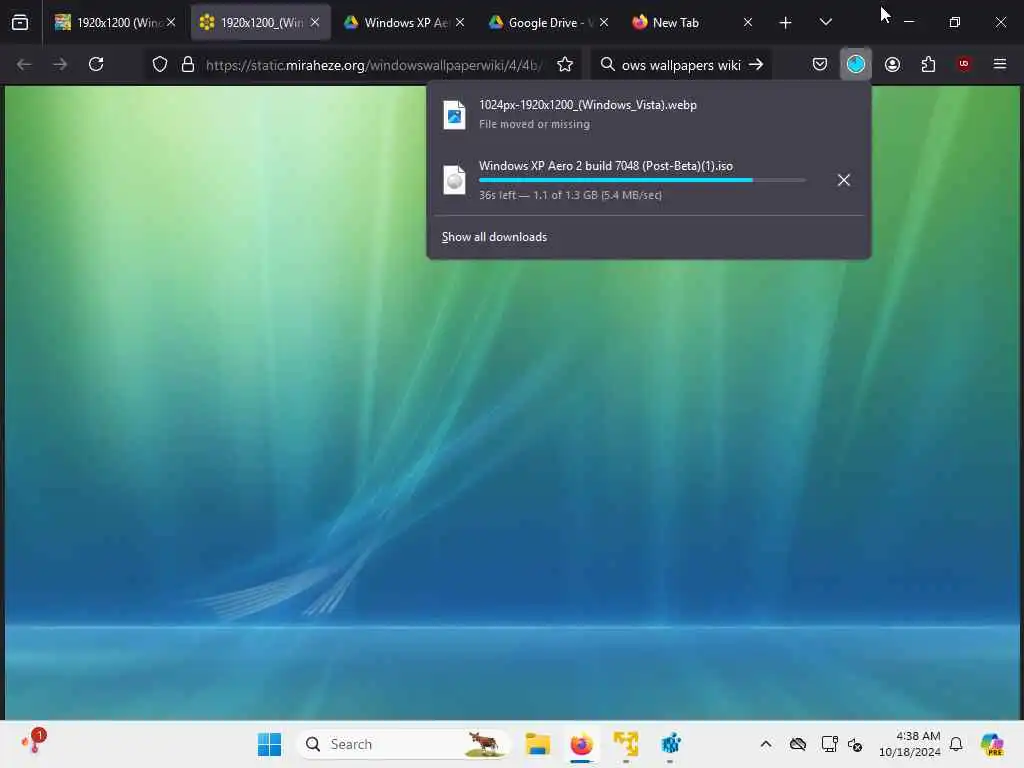Click the '36s left — 1.1 of 1.3 GB' status

click(x=570, y=195)
